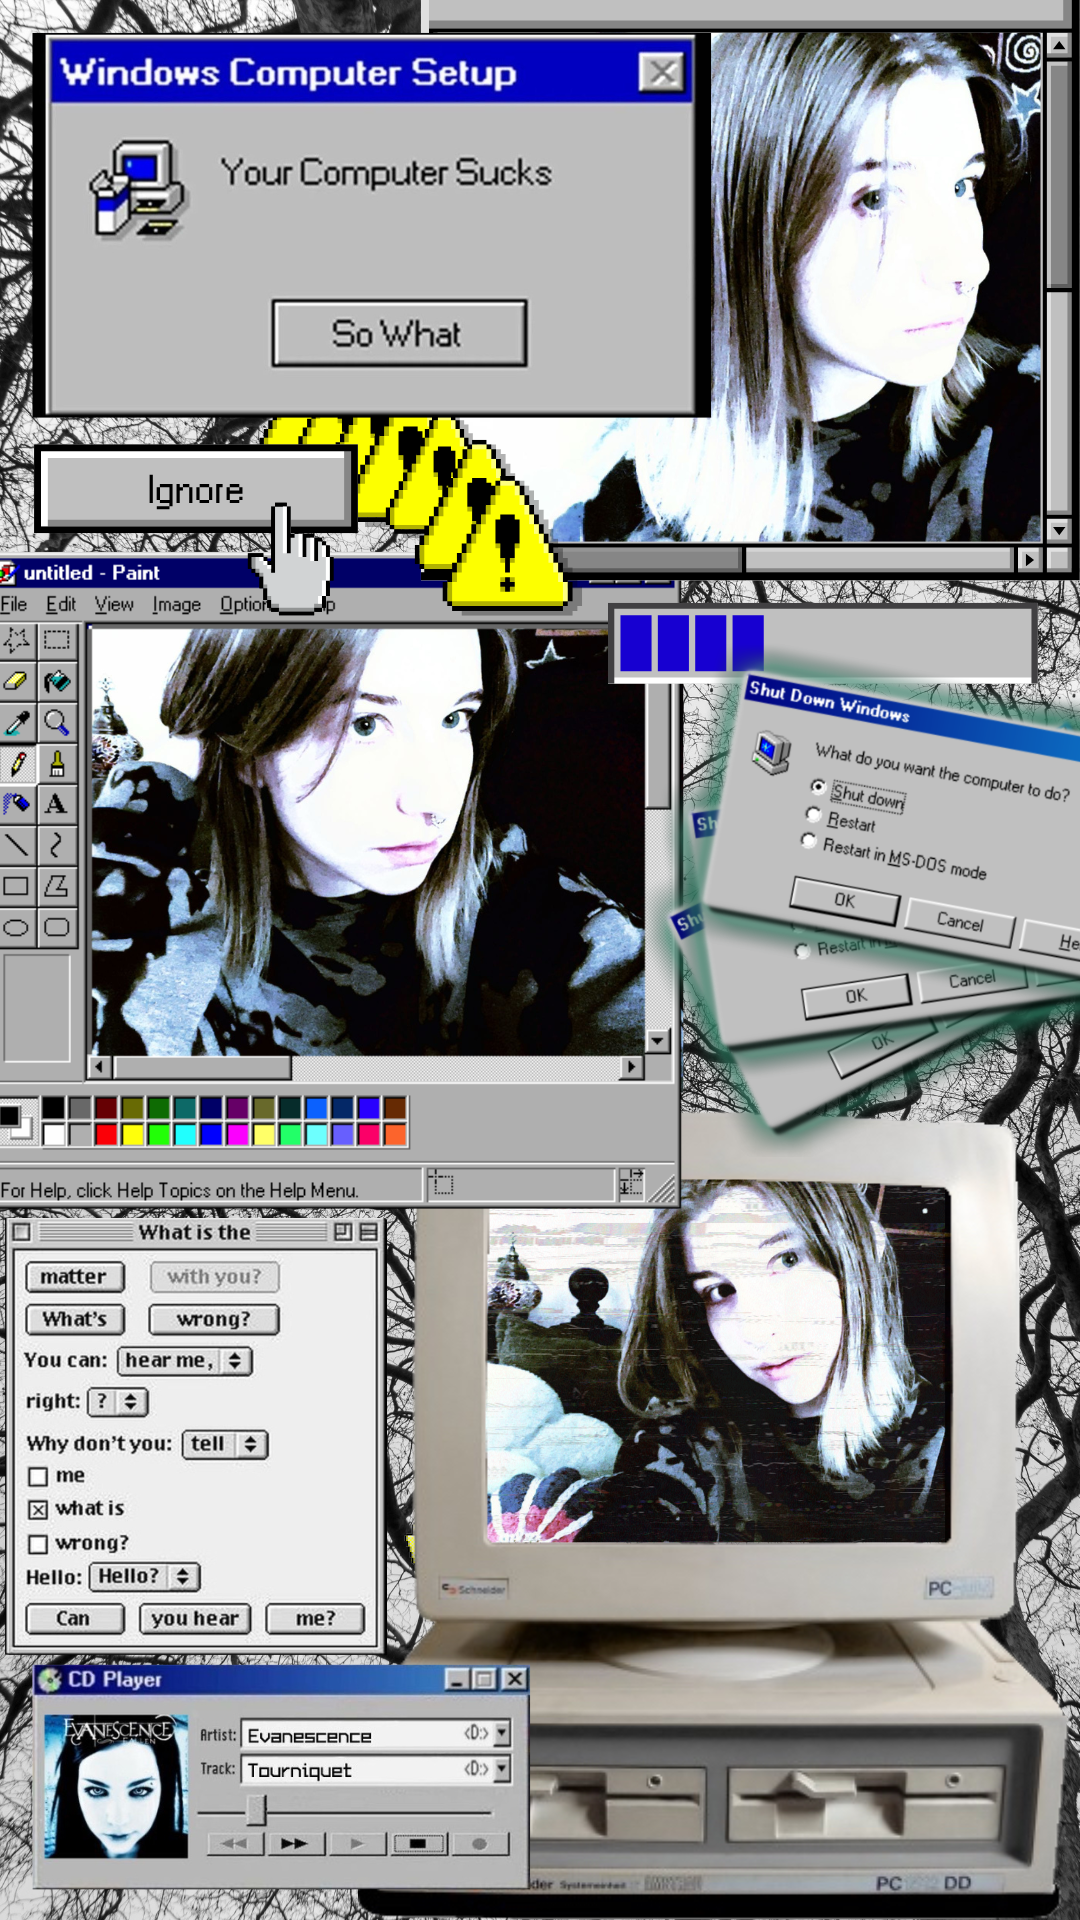Click collapse box of 'What is the' window

coord(369,1232)
